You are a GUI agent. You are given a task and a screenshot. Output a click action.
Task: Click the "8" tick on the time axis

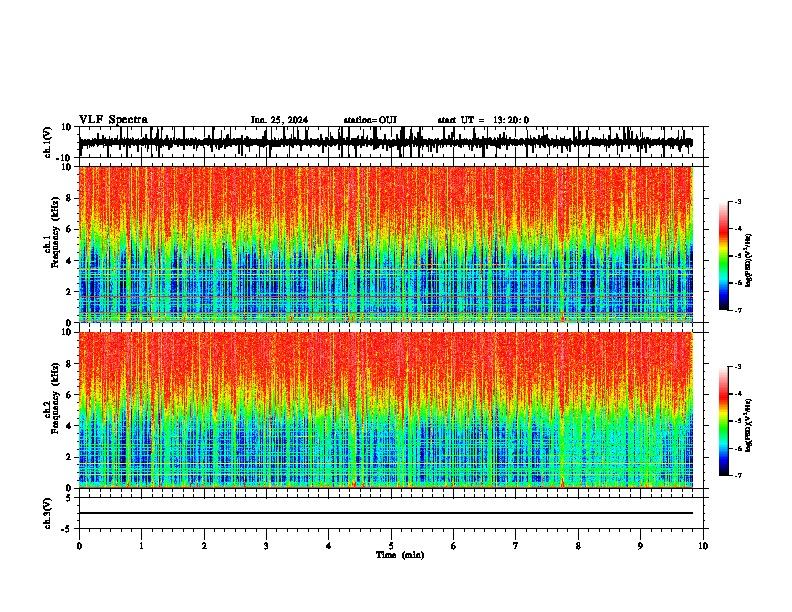(578, 546)
